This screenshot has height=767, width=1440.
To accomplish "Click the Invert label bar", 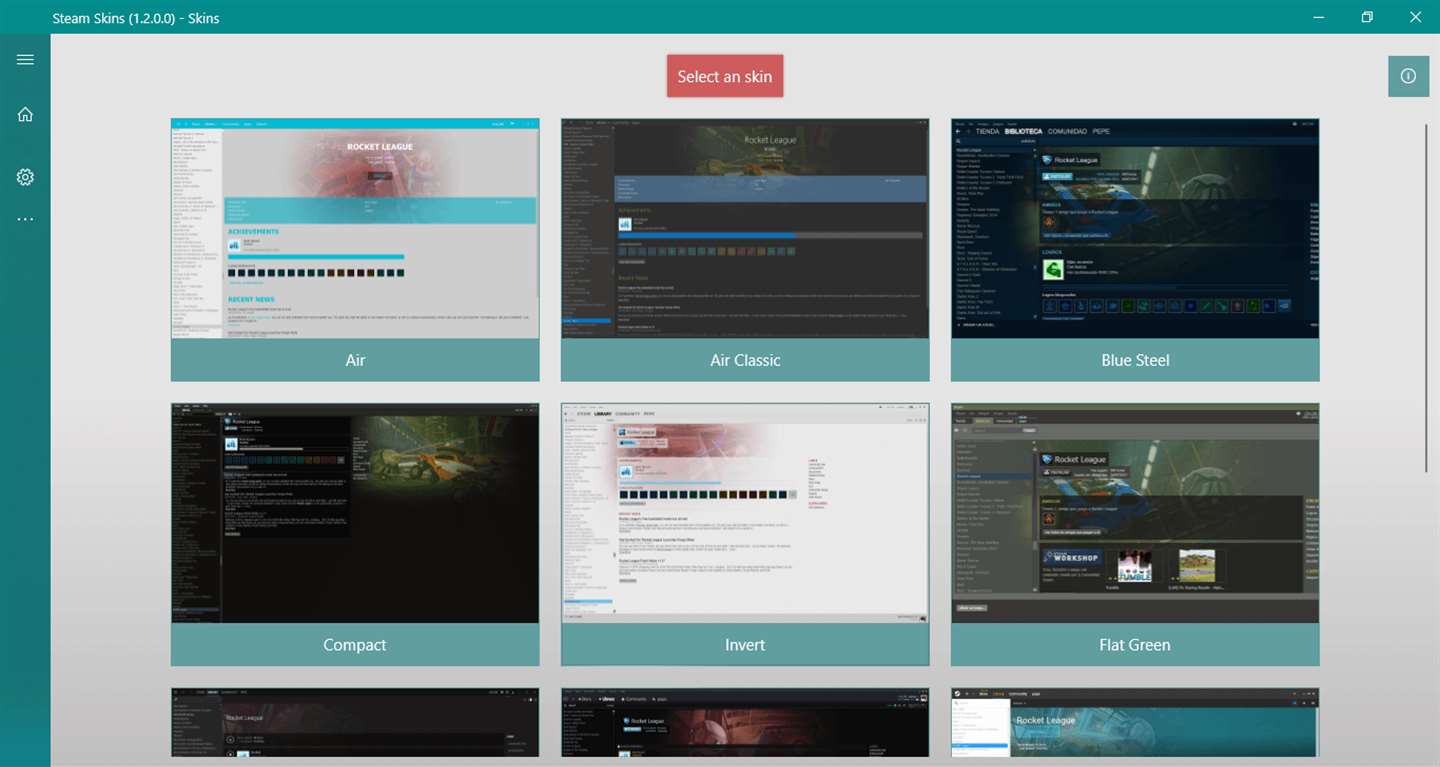I will click(x=745, y=645).
